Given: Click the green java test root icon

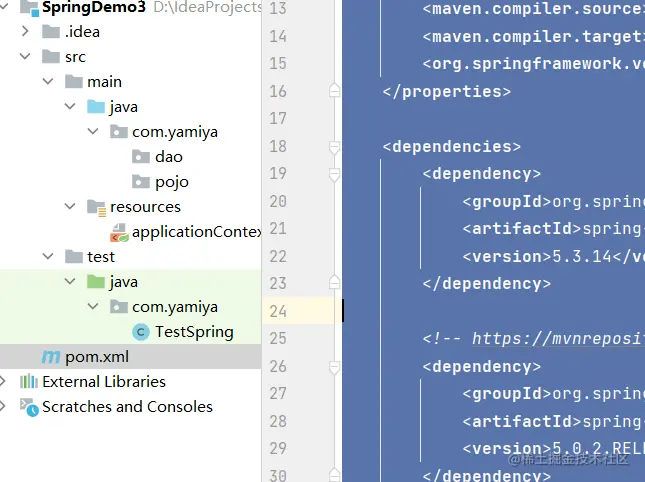Looking at the screenshot, I should (96, 282).
